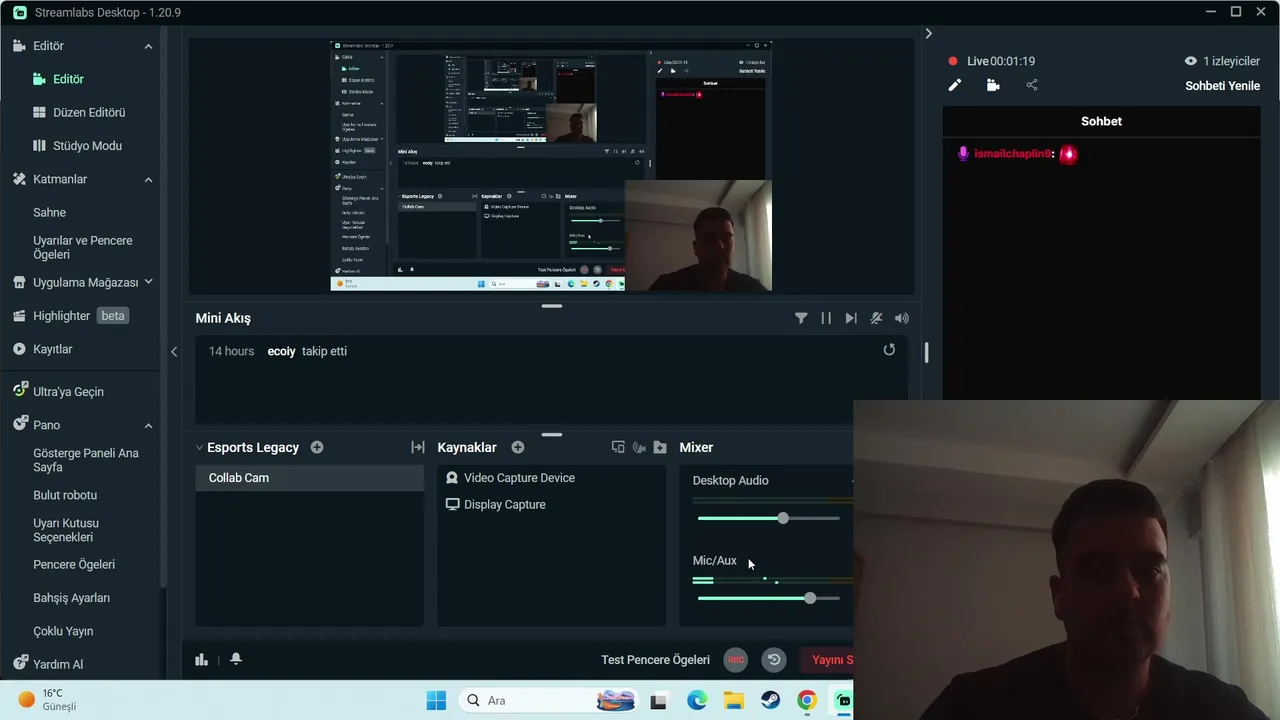Open Çoklu Yayın page
Screen dimensions: 1280x720
pyautogui.click(x=63, y=631)
